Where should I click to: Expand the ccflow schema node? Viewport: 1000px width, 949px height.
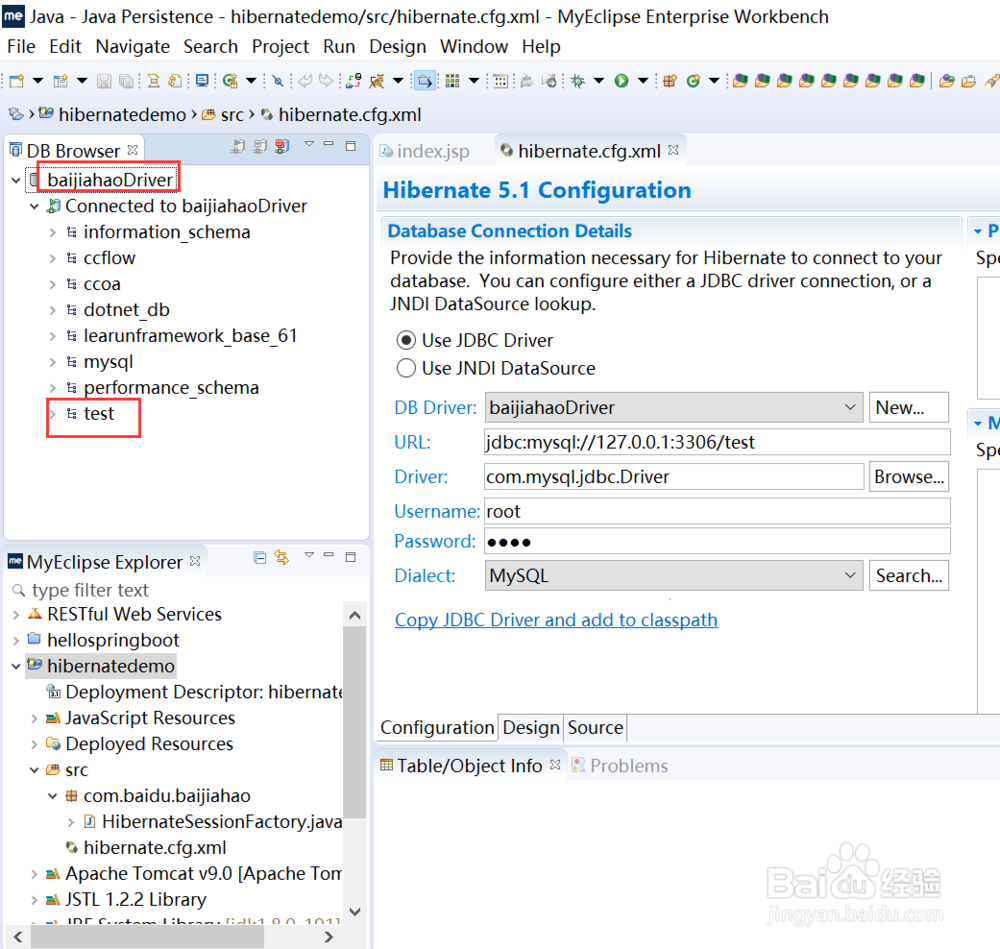click(x=53, y=258)
